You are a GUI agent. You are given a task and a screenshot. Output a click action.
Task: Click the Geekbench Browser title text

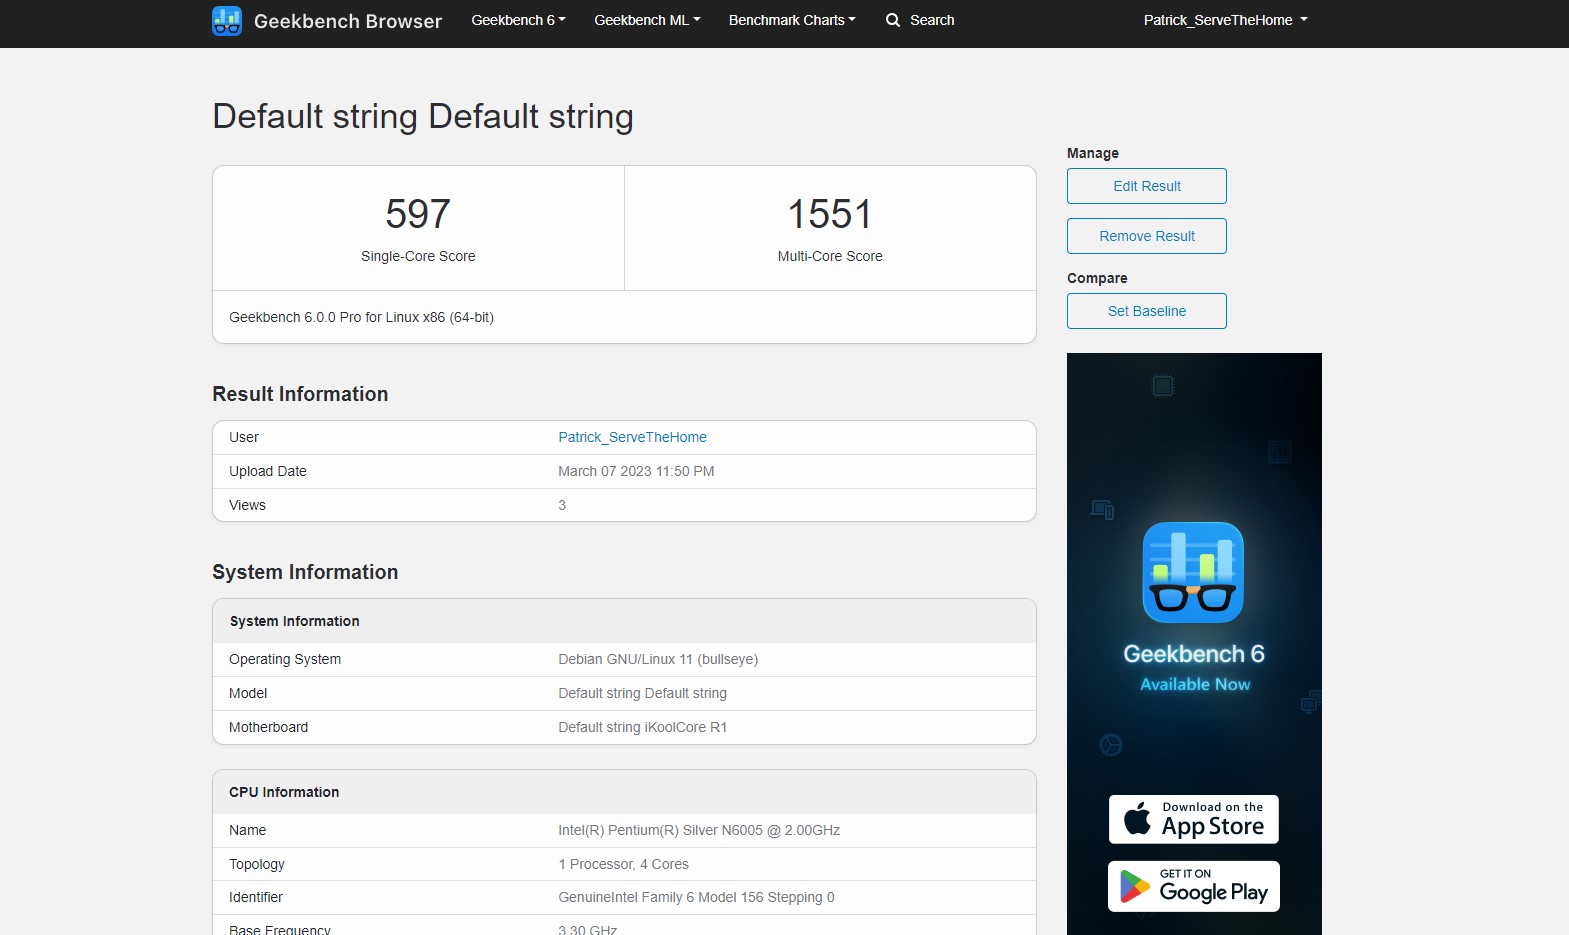click(347, 21)
